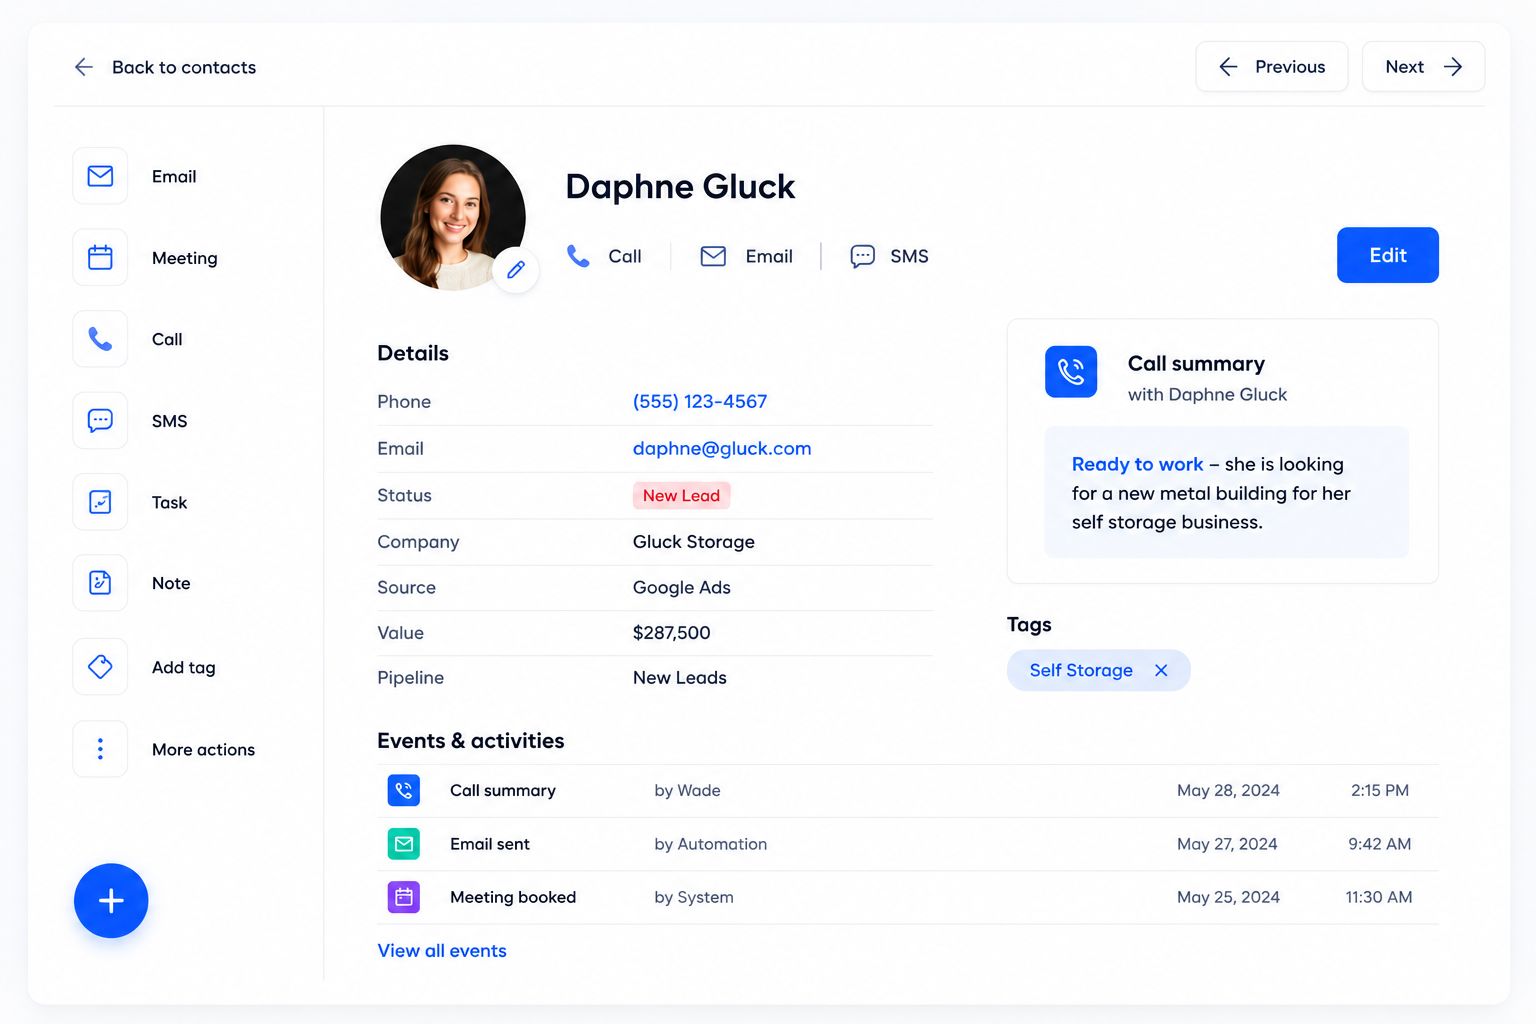This screenshot has width=1536, height=1024.
Task: Click the Email sent event green icon
Action: [404, 844]
